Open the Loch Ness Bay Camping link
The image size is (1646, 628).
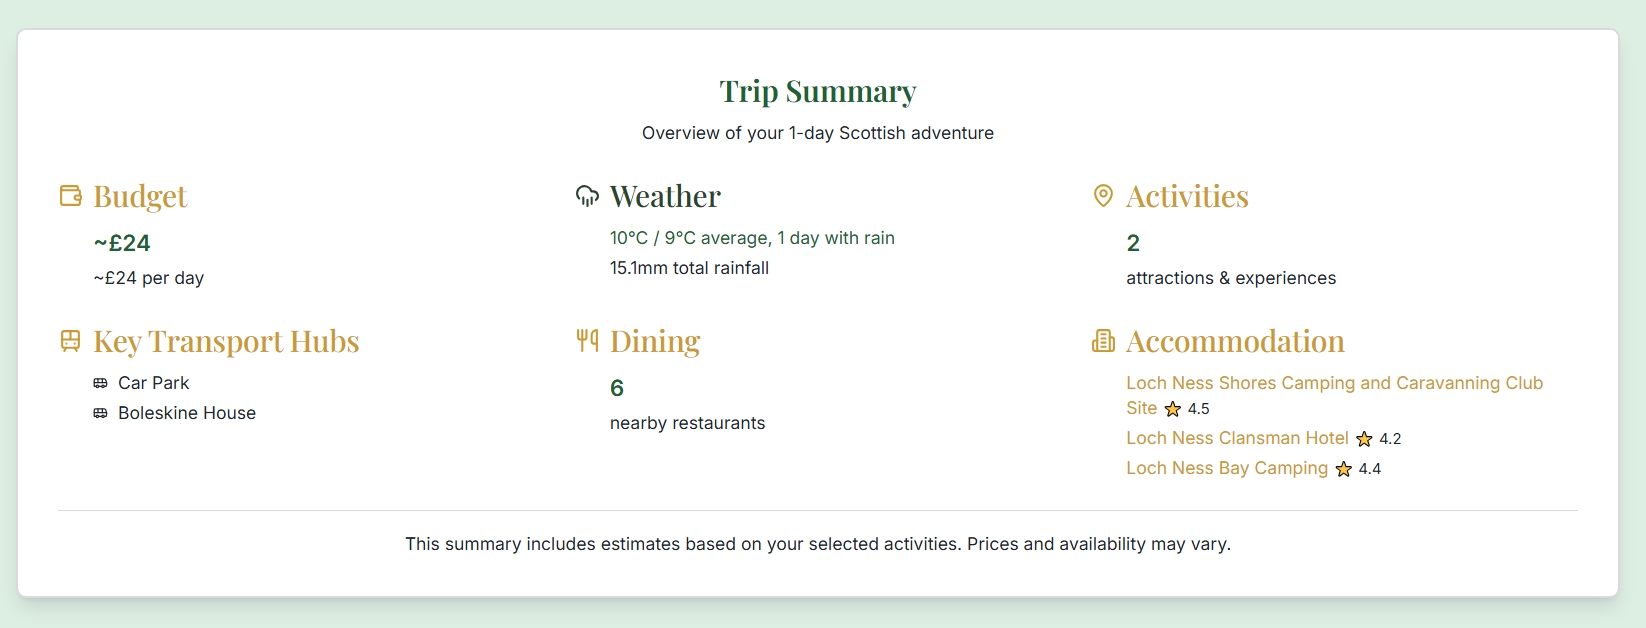pos(1227,468)
